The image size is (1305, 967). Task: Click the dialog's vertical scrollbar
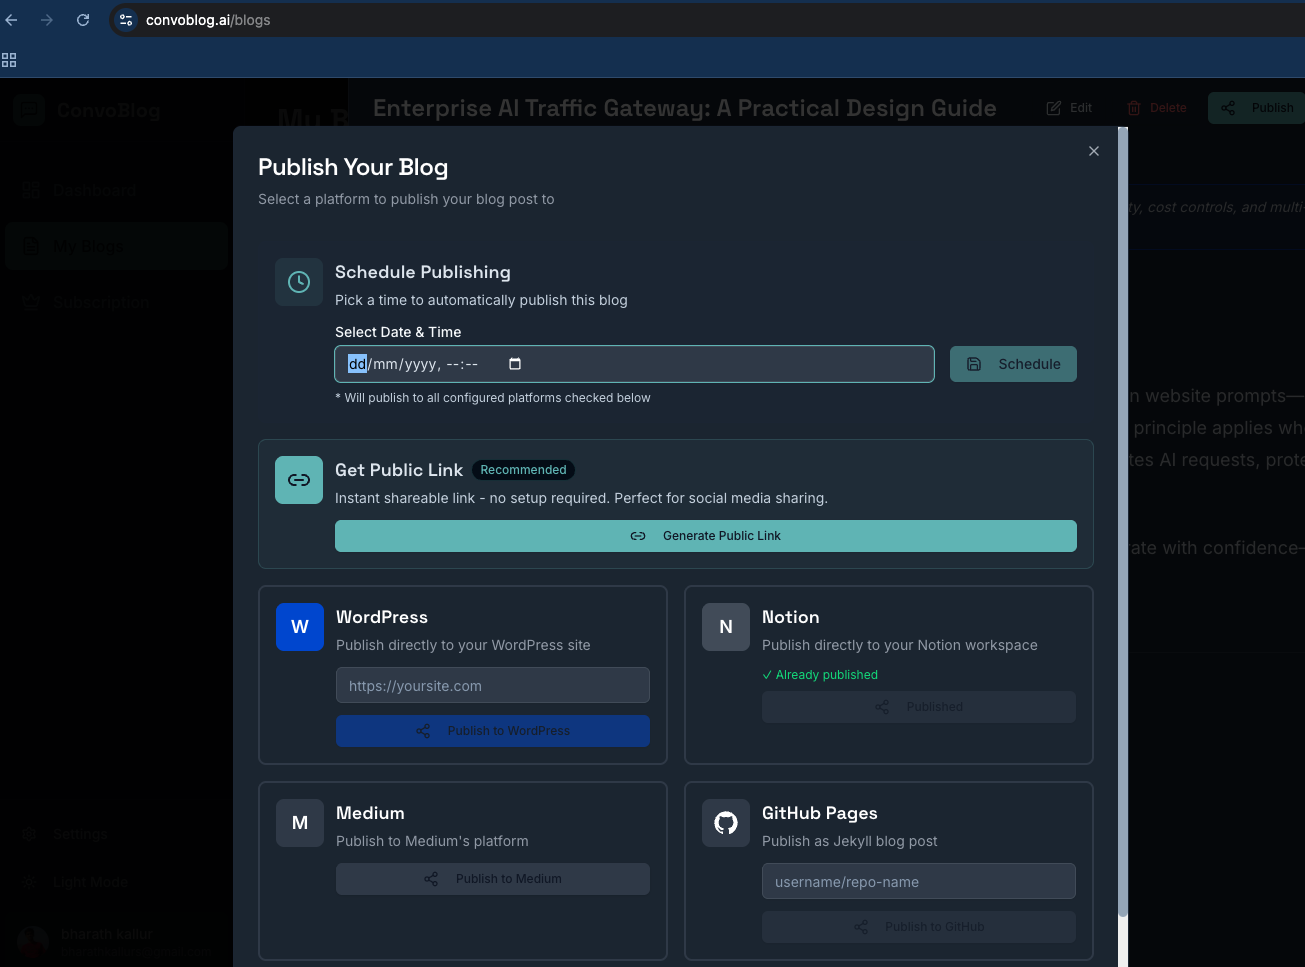pyautogui.click(x=1123, y=520)
